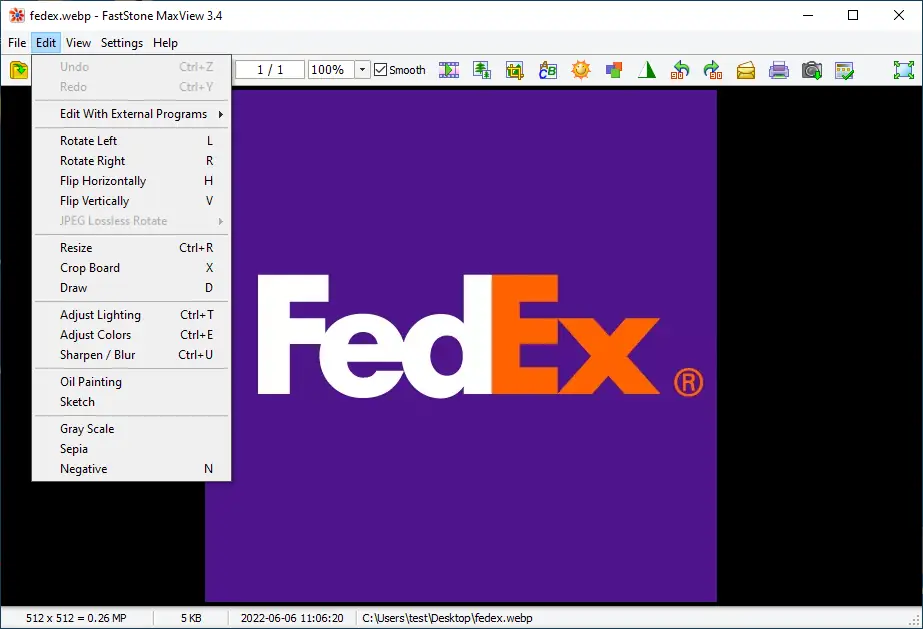The width and height of the screenshot is (923, 629).
Task: Choose Adjust Lighting from the menu
Action: pos(131,315)
